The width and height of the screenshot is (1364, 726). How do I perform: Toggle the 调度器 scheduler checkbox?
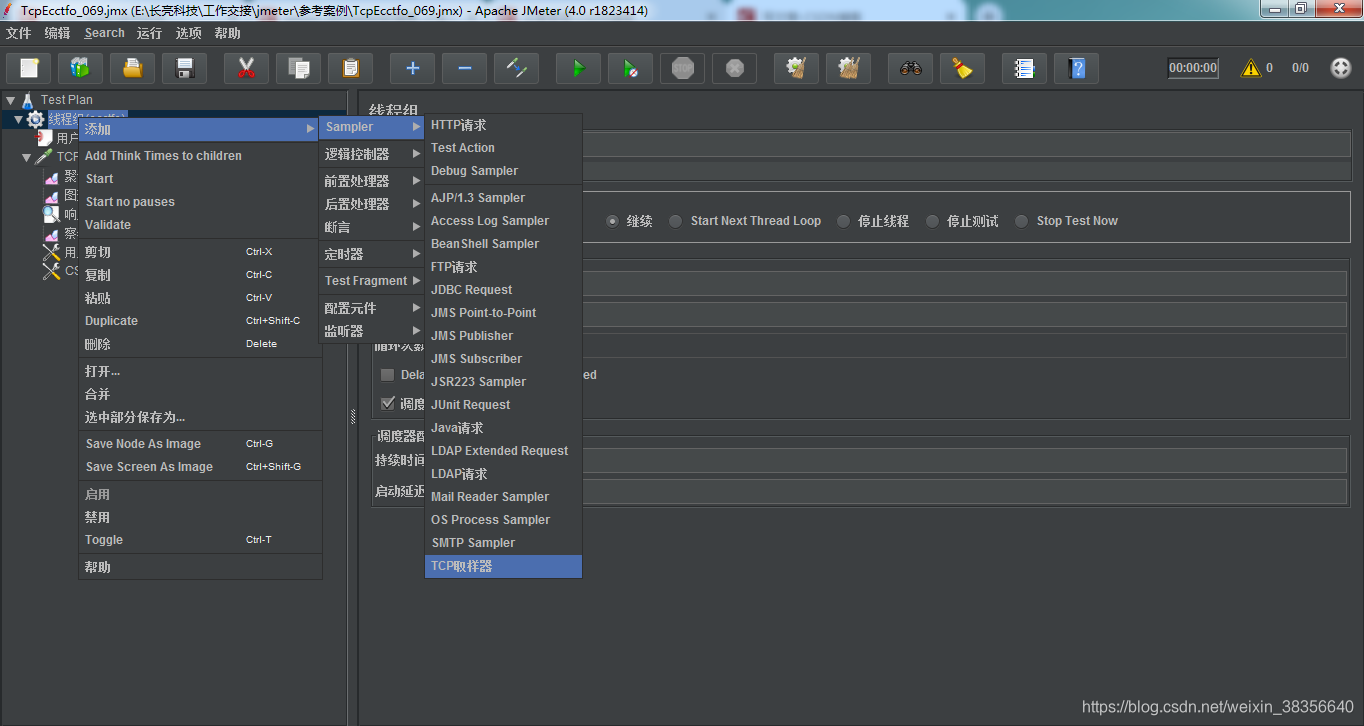click(x=388, y=404)
